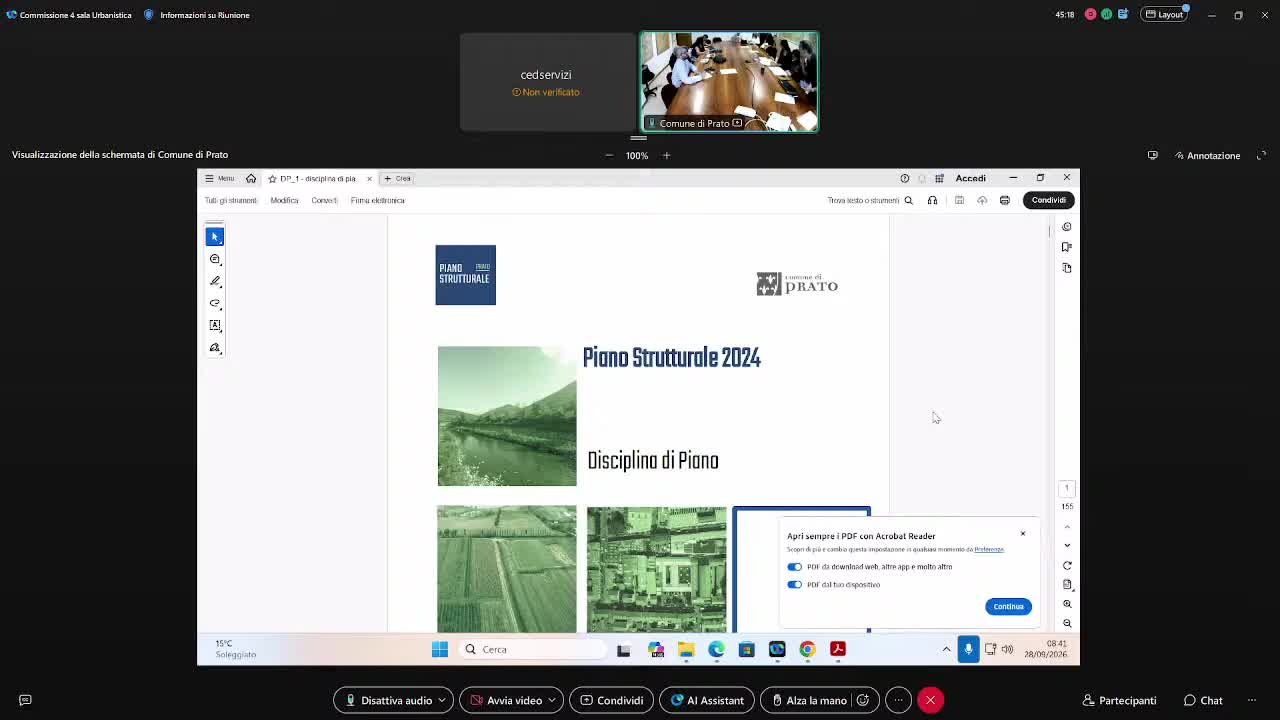Select the Comune di Prato video thumbnail
The image size is (1280, 720).
click(729, 82)
